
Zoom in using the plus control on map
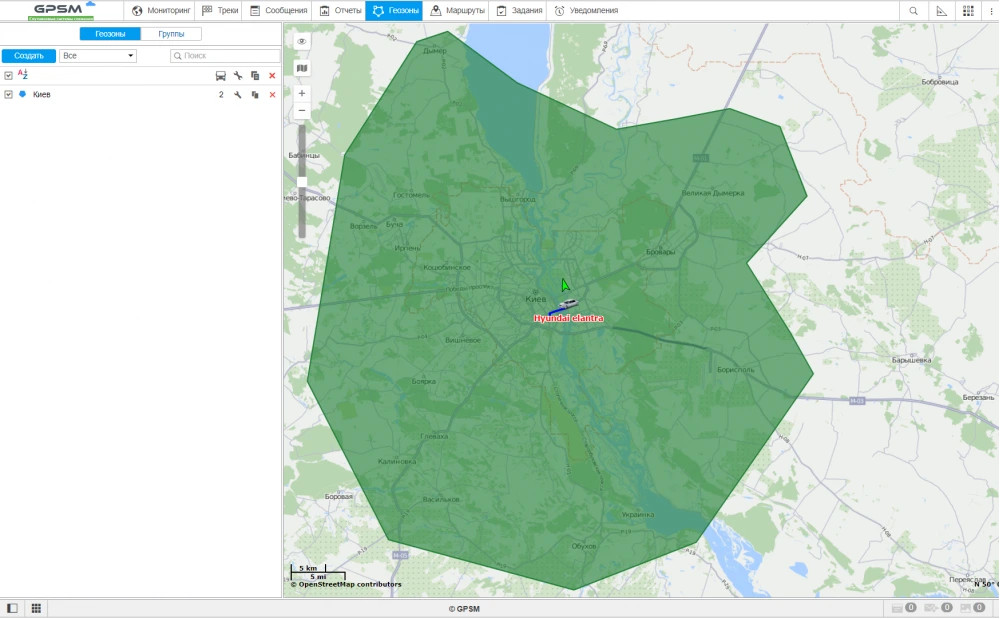(300, 92)
